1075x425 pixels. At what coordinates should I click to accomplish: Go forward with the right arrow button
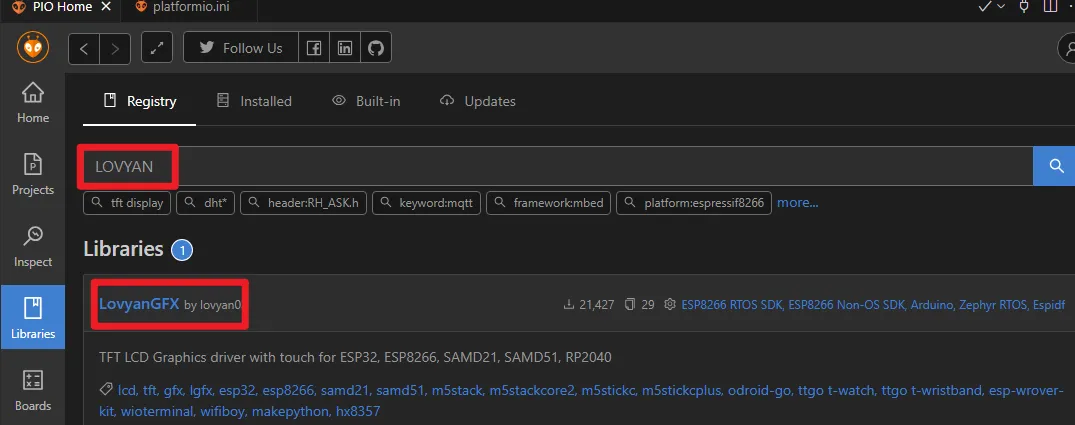(115, 48)
